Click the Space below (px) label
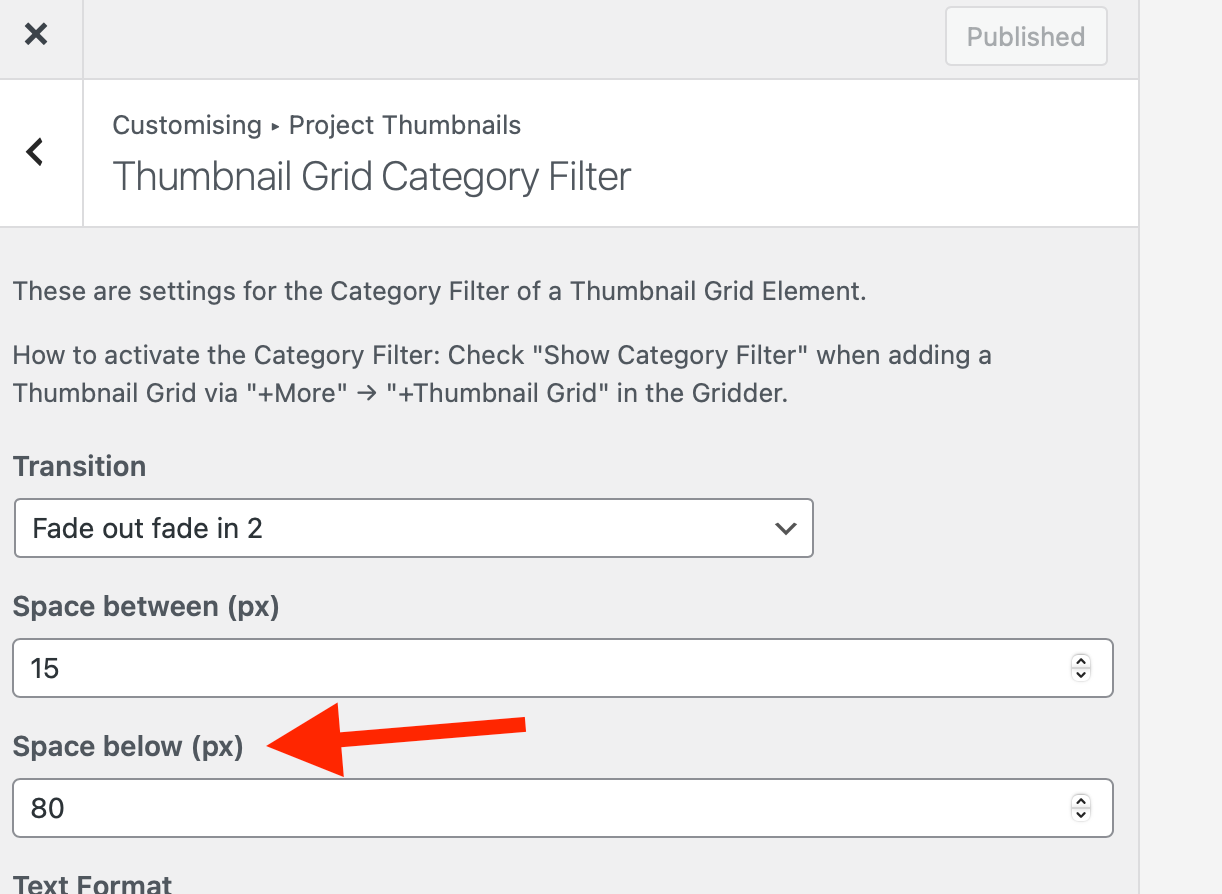 [x=128, y=747]
